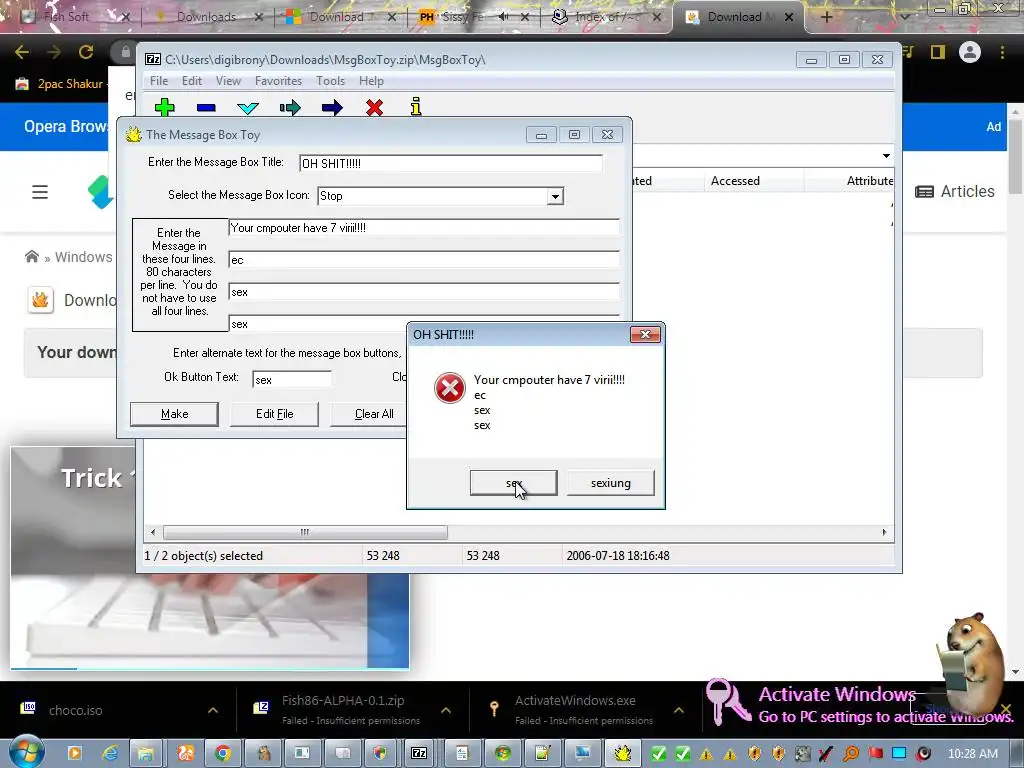Click the browser side panel icon

coord(938,52)
